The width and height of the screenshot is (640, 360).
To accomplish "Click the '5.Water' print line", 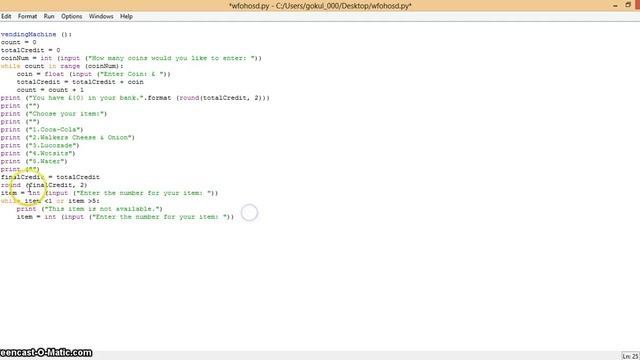I will (x=34, y=162).
